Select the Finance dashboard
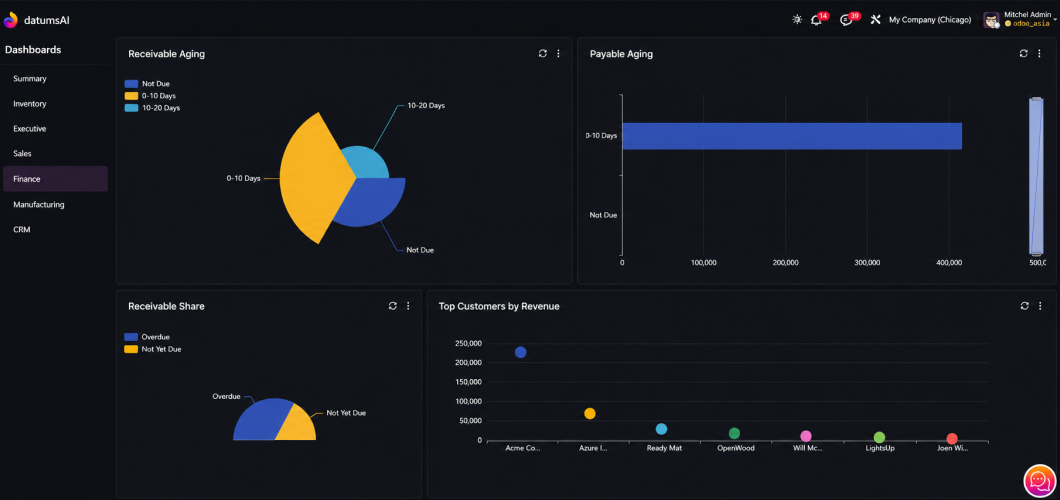Screen dimensions: 1060x500 pos(55,179)
